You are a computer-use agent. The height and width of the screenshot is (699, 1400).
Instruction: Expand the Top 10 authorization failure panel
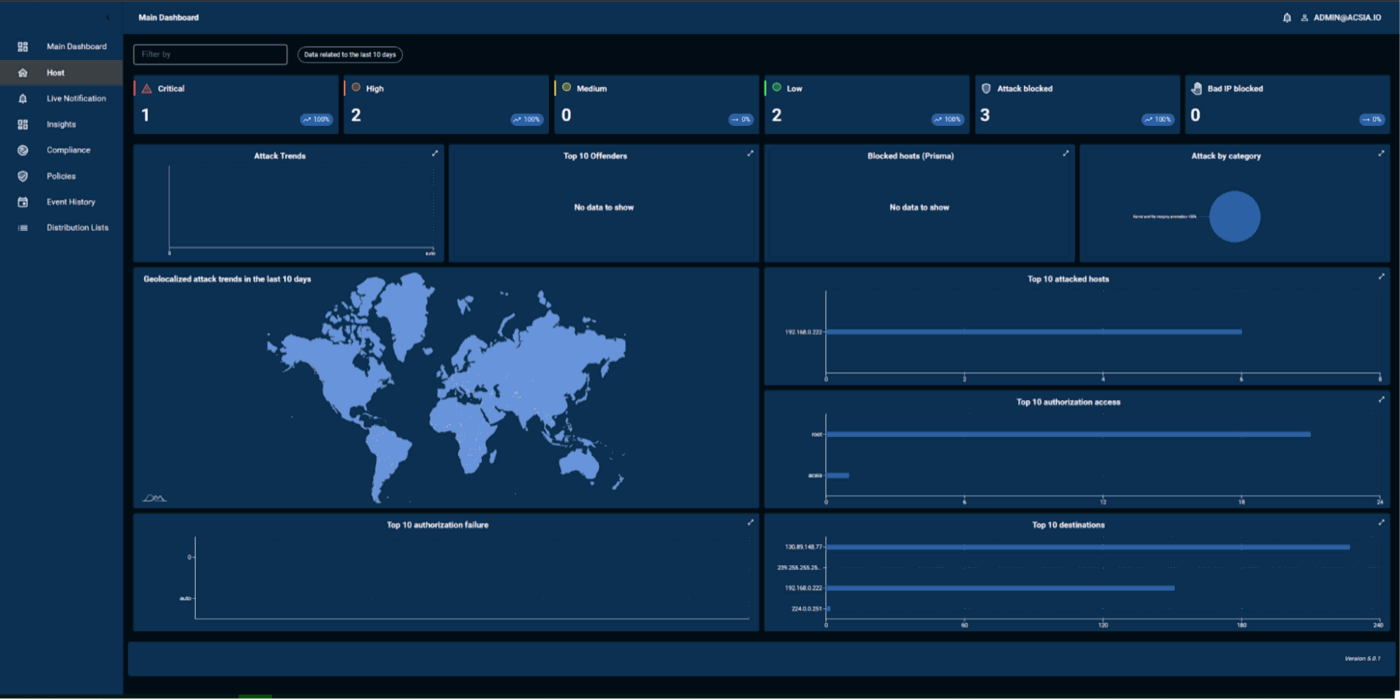coord(750,522)
